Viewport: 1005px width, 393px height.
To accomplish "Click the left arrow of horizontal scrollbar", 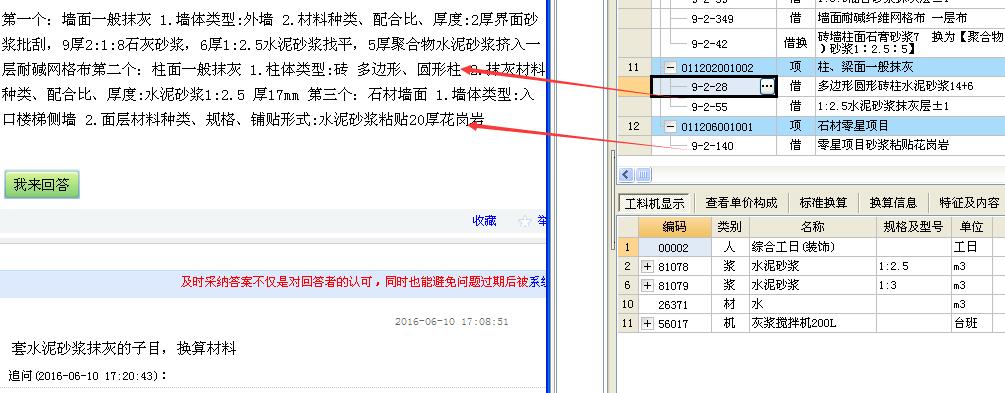I will click(x=627, y=174).
